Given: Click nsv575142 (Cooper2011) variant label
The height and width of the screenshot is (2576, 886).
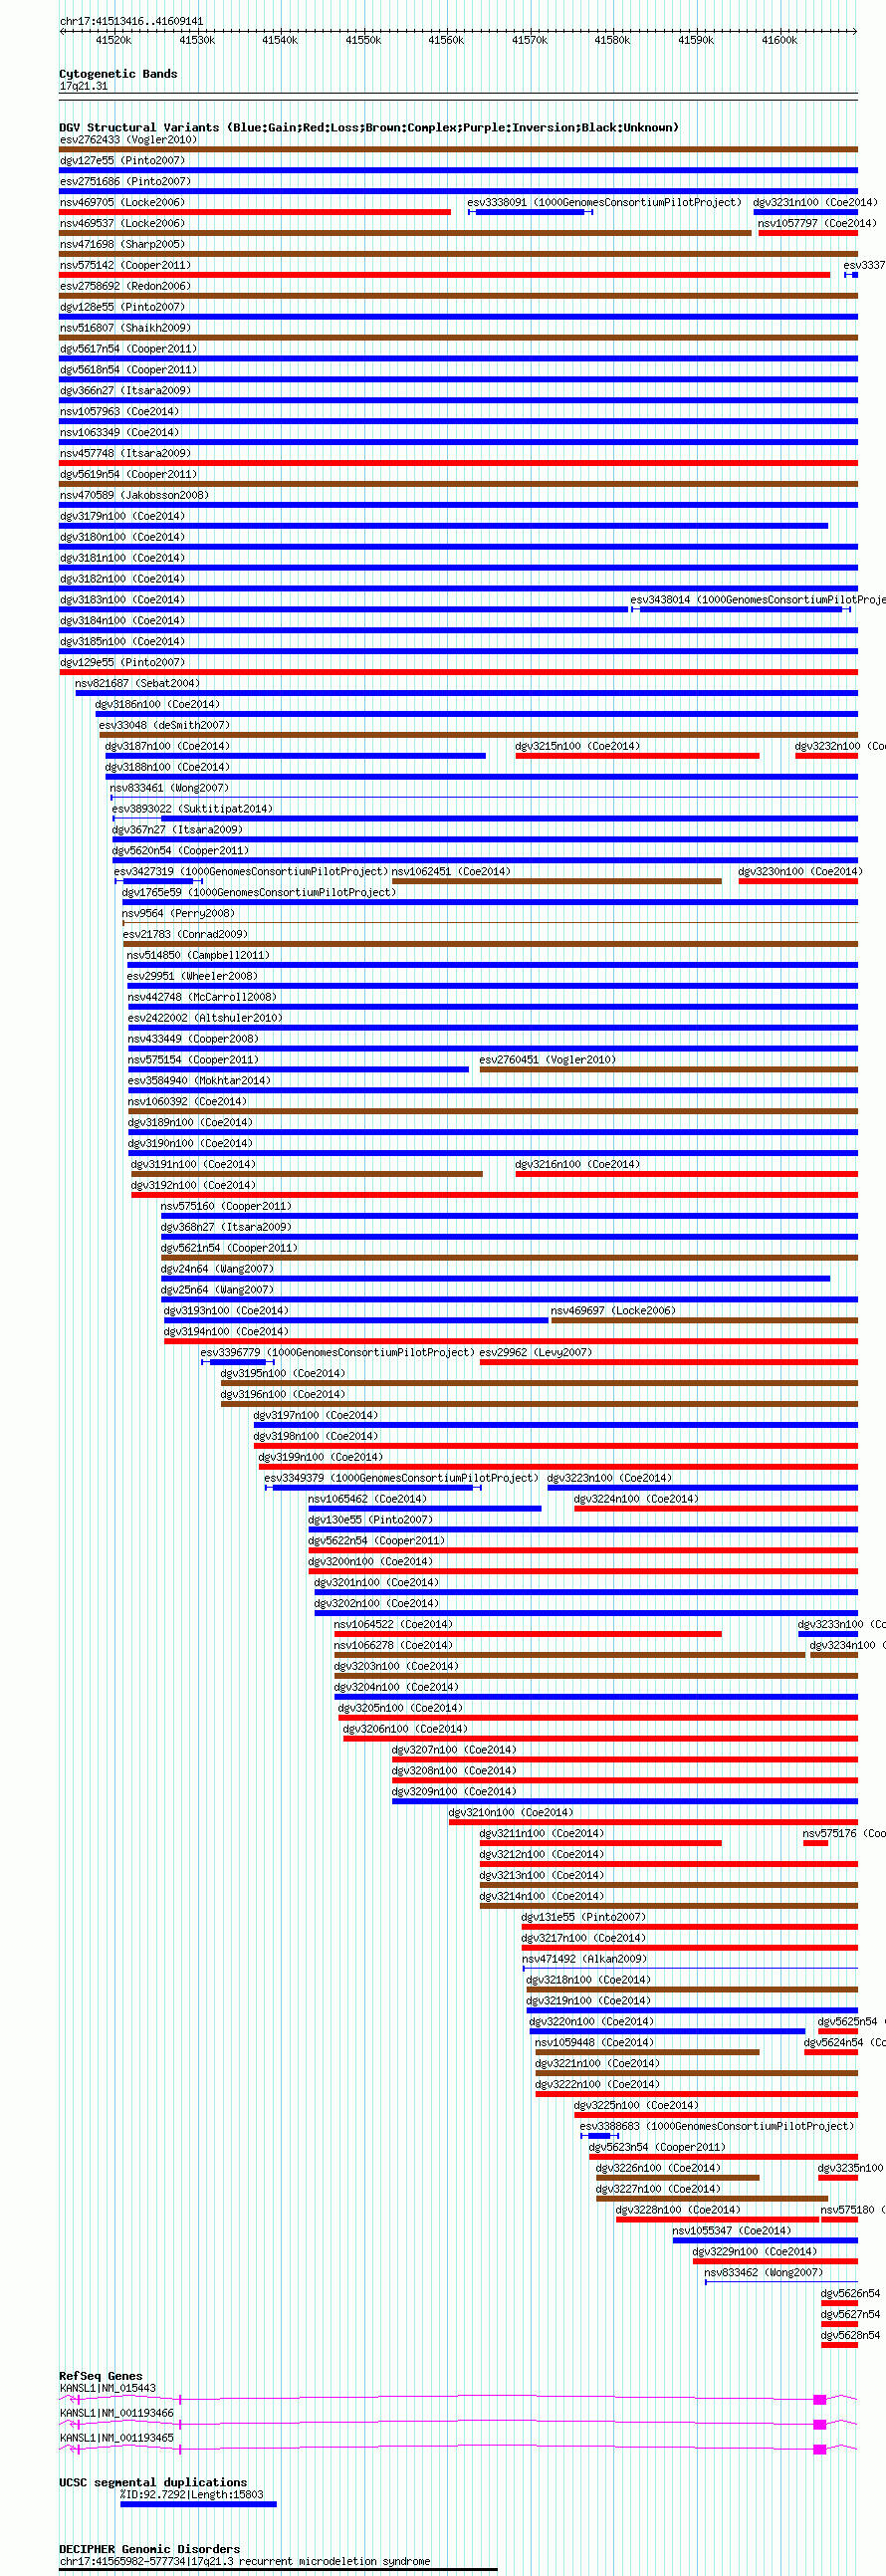Looking at the screenshot, I should (x=125, y=266).
